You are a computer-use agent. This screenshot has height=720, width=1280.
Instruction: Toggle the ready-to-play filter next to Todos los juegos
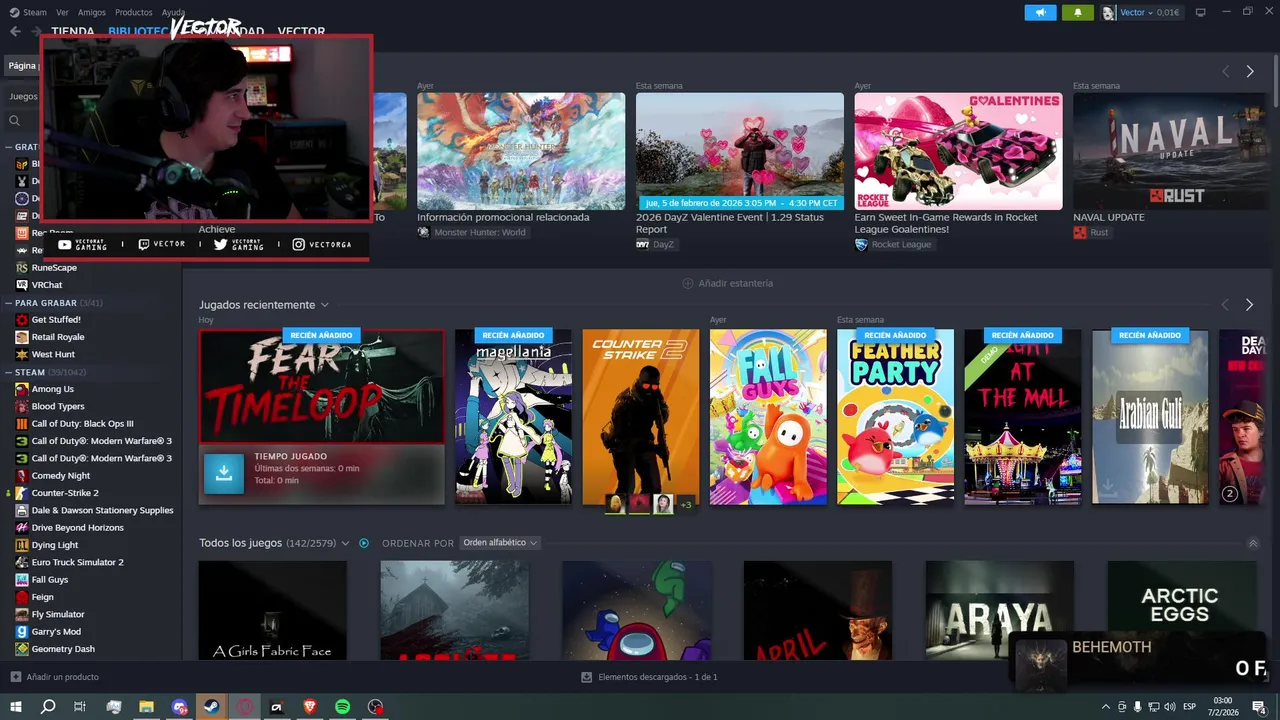pyautogui.click(x=364, y=543)
